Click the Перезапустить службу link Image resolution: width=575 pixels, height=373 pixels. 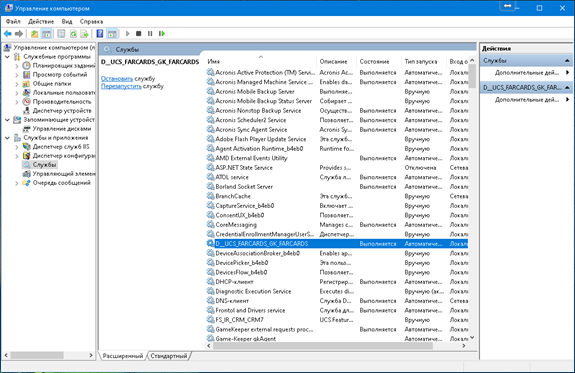pyautogui.click(x=121, y=87)
